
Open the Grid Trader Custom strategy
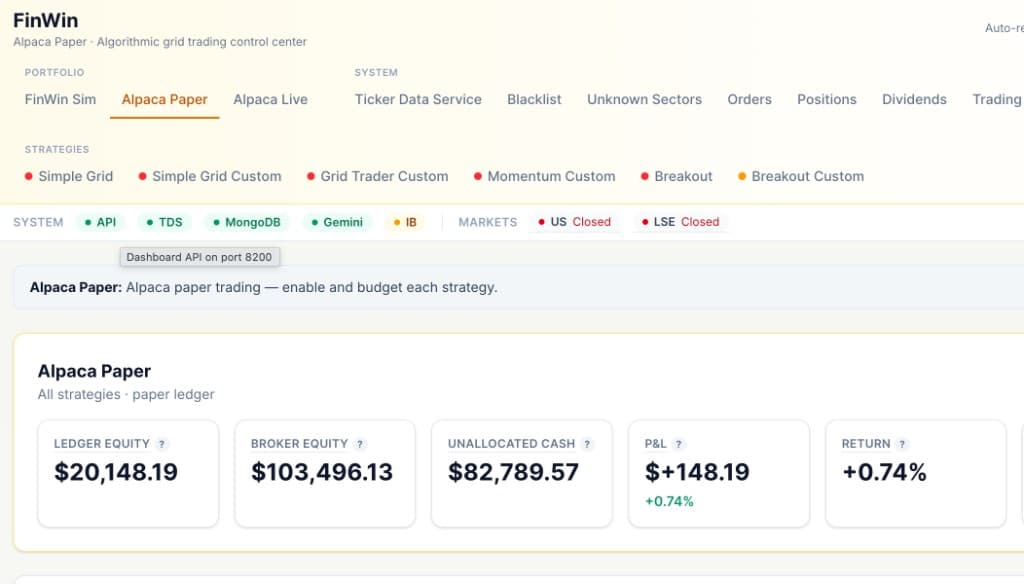coord(377,176)
